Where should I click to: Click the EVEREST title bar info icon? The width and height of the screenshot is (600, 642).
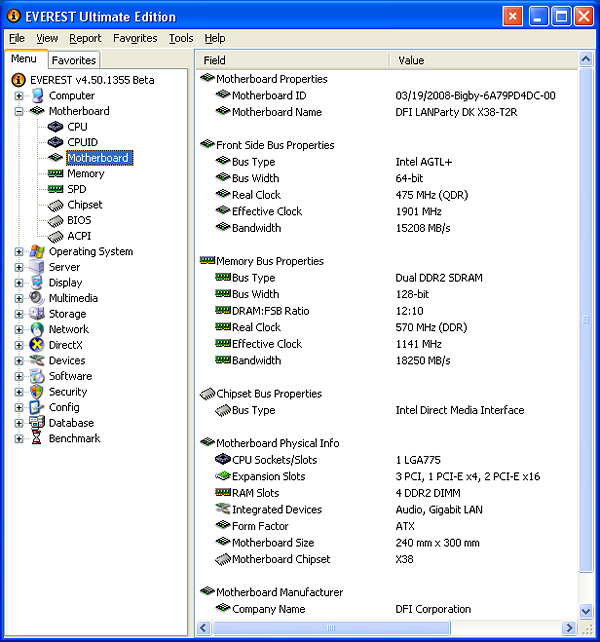tap(14, 16)
